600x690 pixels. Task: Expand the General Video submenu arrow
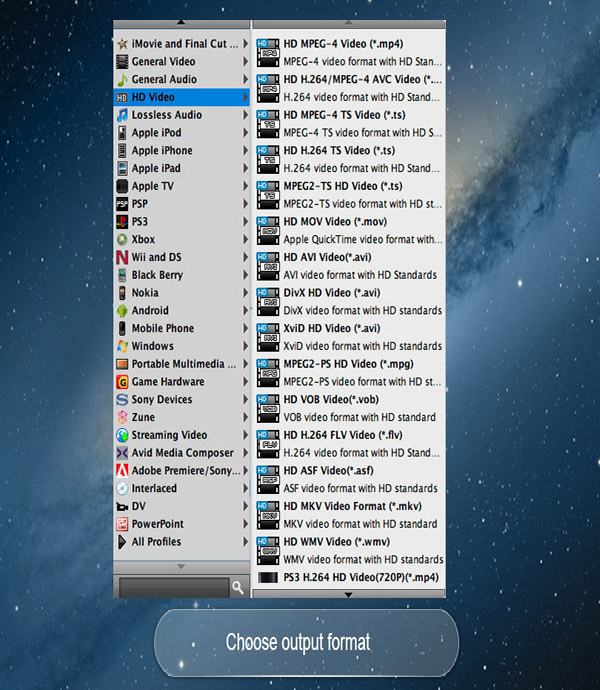(x=246, y=62)
